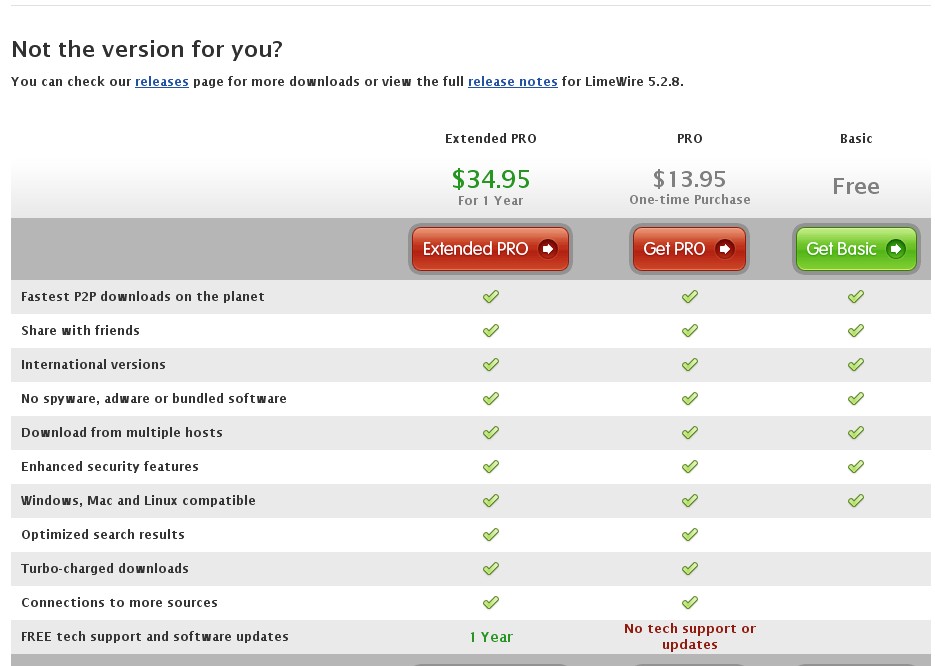Screen dimensions: 935x666
Task: Click the $13.95 price text
Action: coord(689,179)
